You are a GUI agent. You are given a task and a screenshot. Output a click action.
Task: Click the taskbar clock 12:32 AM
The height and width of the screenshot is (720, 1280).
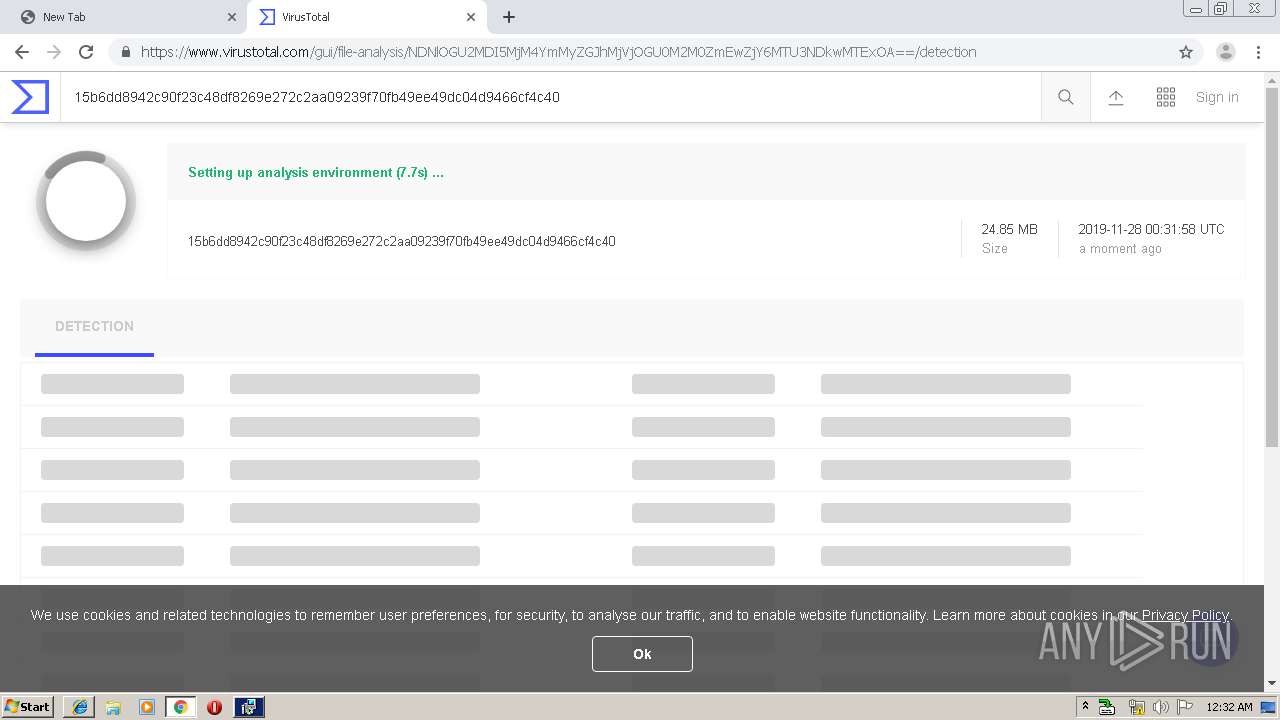click(x=1229, y=707)
